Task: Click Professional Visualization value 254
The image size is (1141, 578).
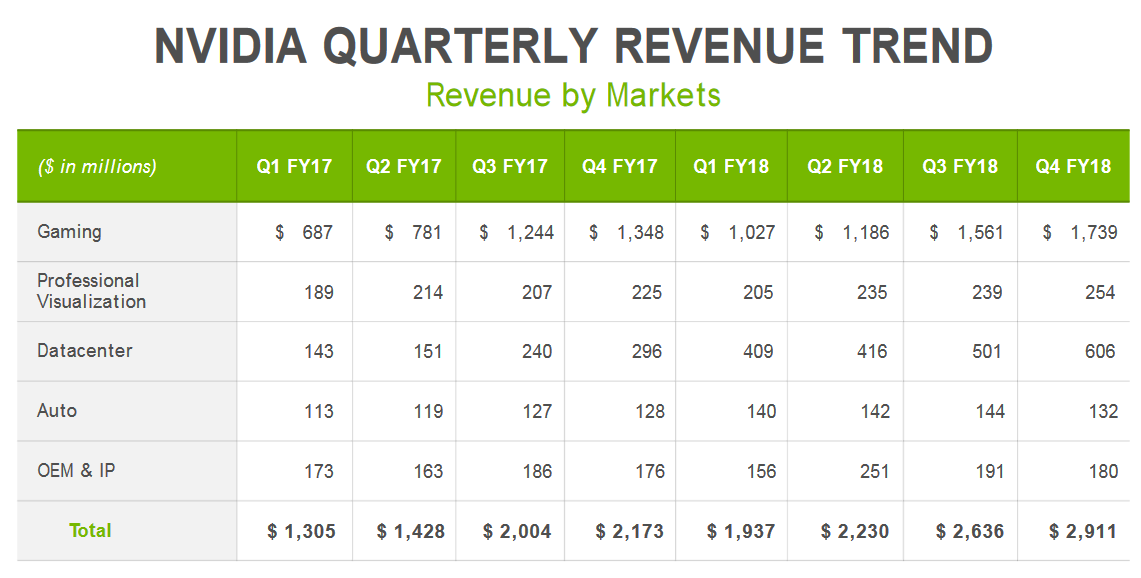Action: coord(1100,293)
